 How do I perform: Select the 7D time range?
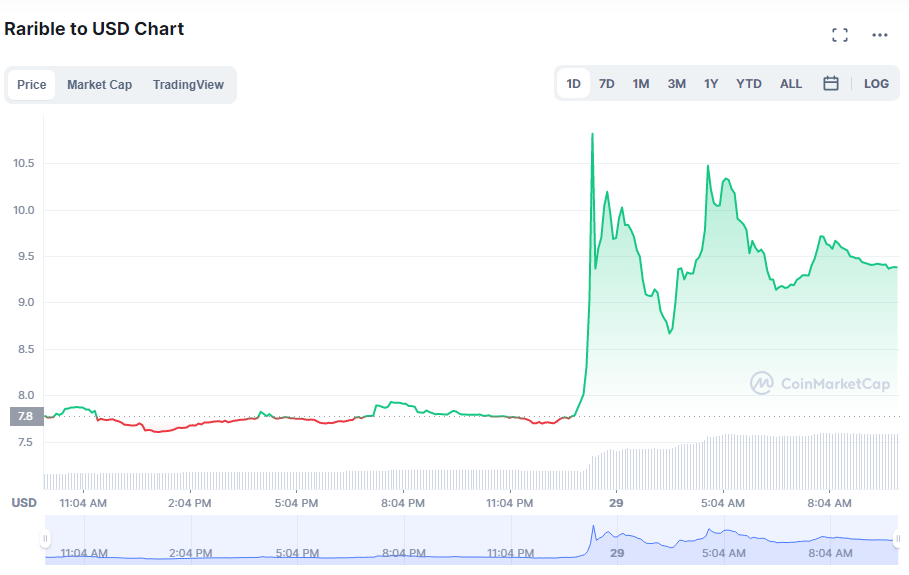pos(606,83)
